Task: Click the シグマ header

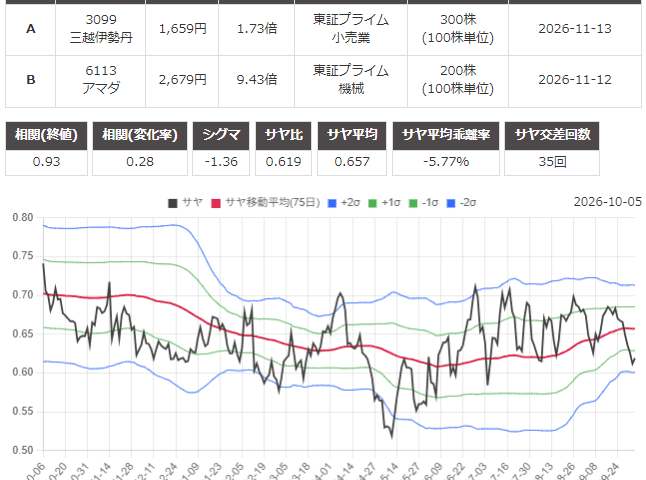Action: 221,135
